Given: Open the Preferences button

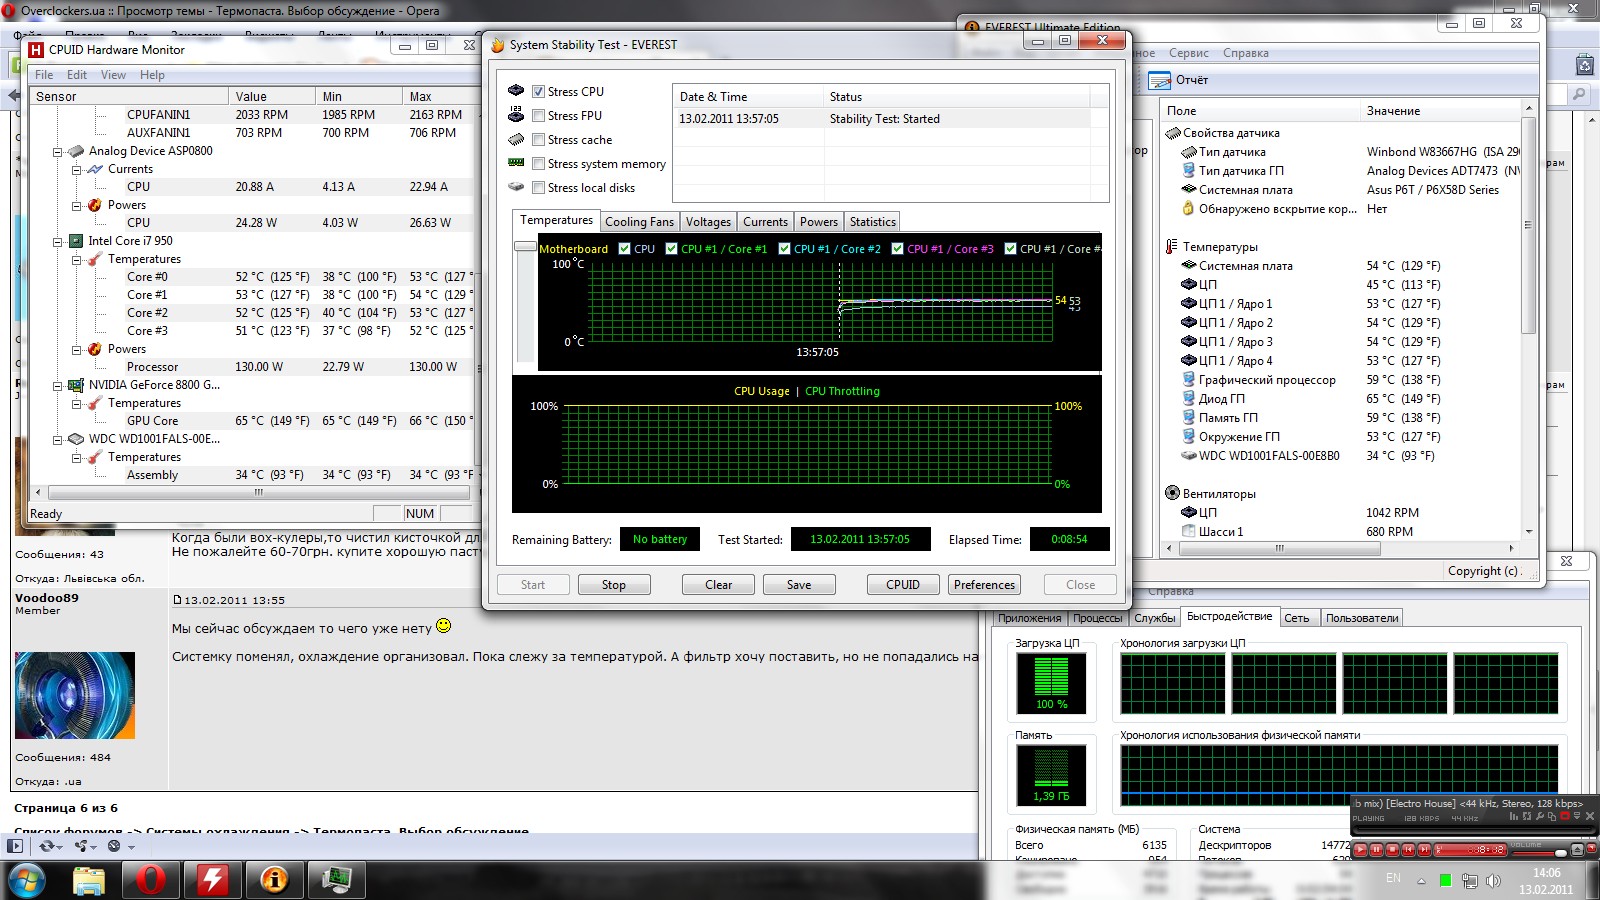Looking at the screenshot, I should pos(984,585).
